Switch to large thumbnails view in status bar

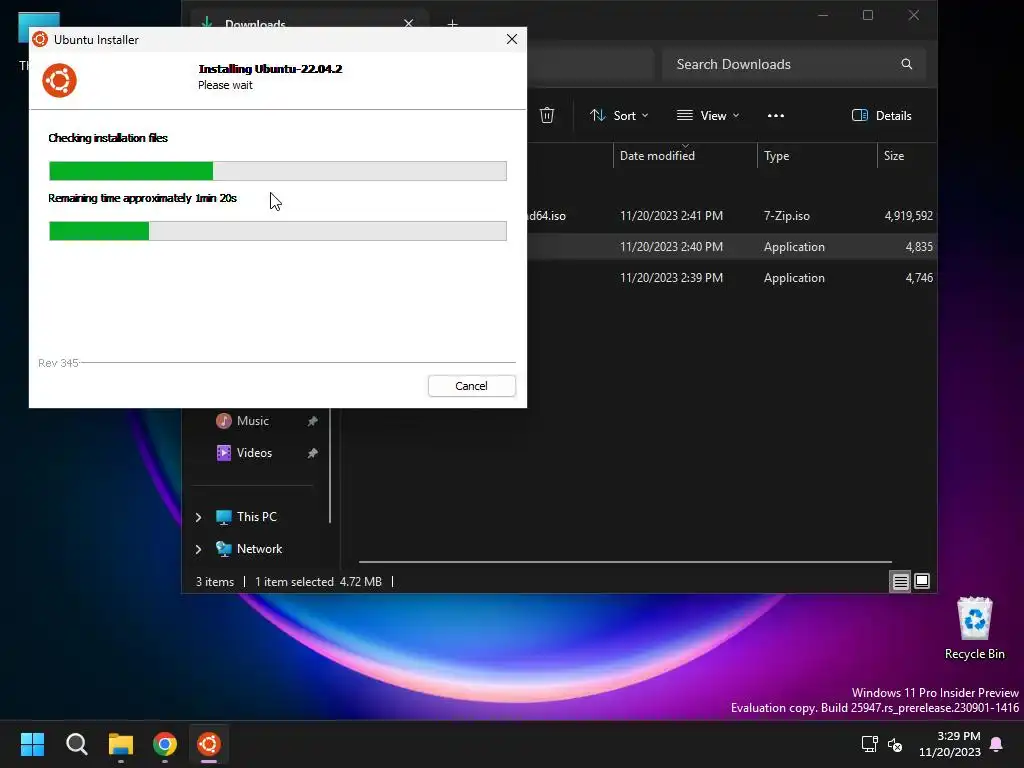[922, 581]
